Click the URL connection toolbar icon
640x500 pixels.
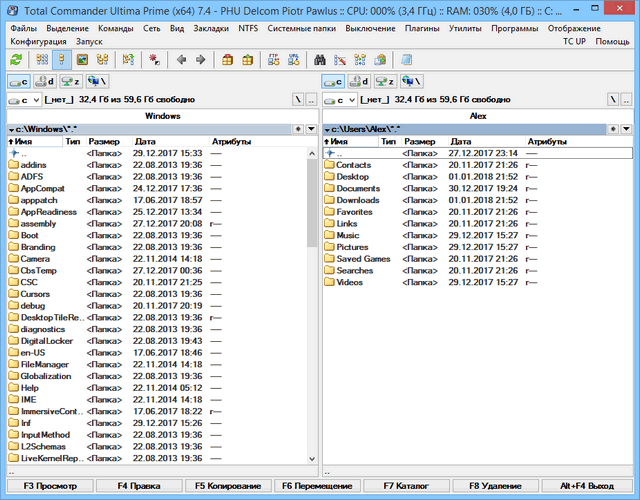[295, 60]
